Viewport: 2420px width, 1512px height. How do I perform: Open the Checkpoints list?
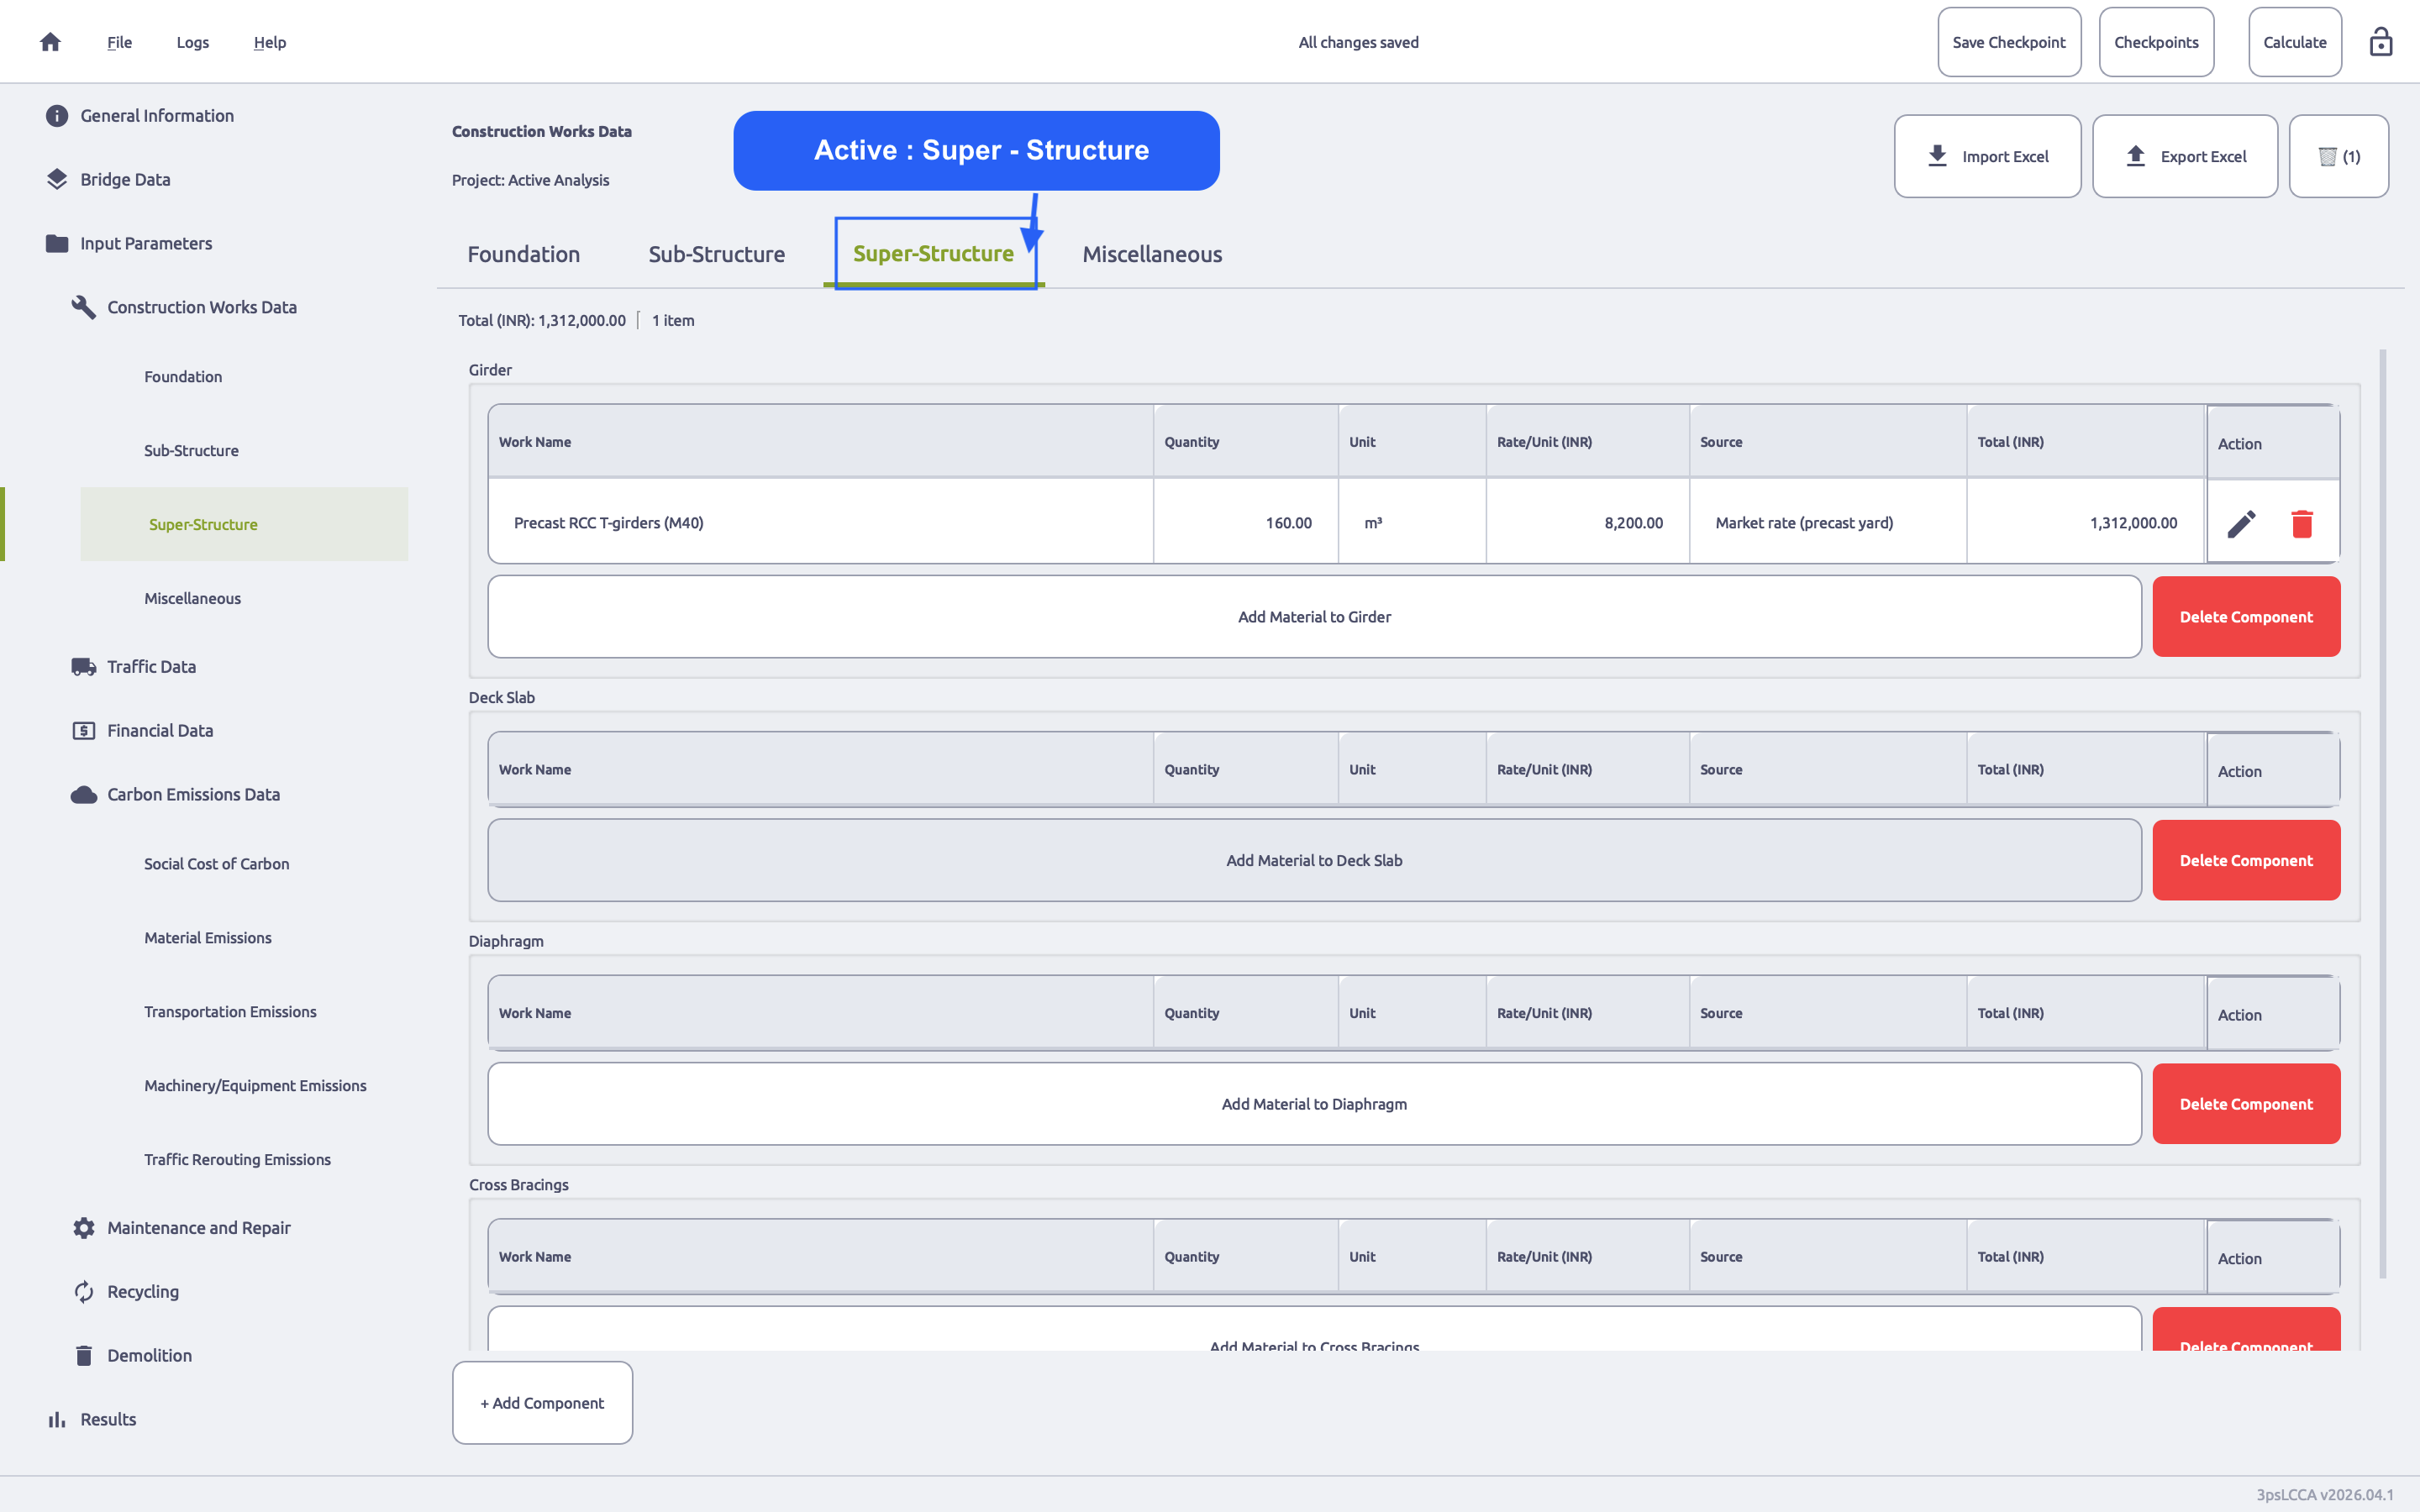click(2156, 42)
